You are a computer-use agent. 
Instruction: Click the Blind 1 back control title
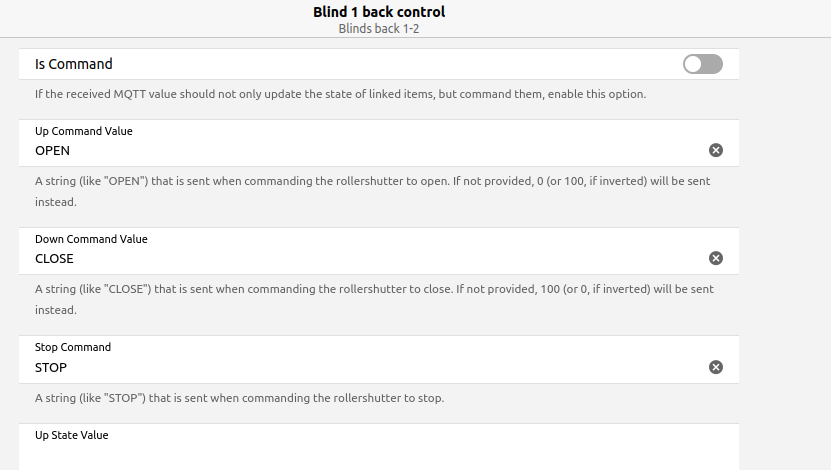(x=379, y=12)
